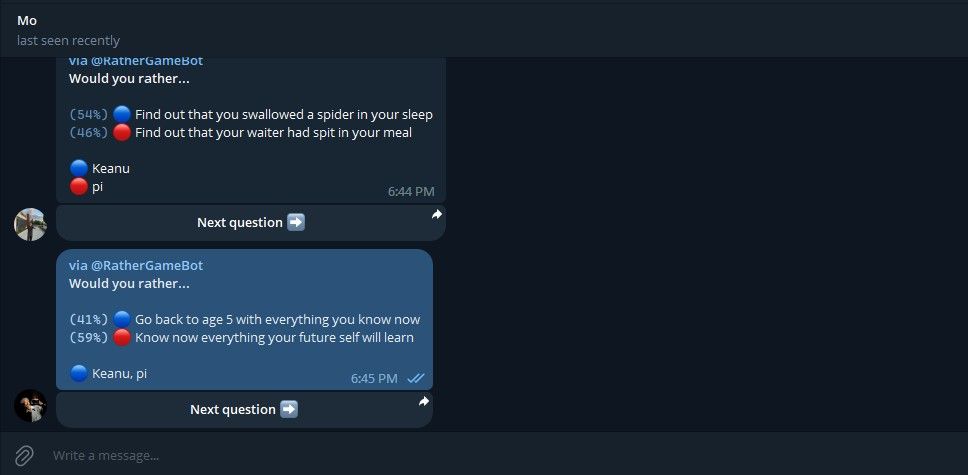The image size is (968, 475).
Task: Click the red circle next to pi voter
Action: [x=78, y=187]
